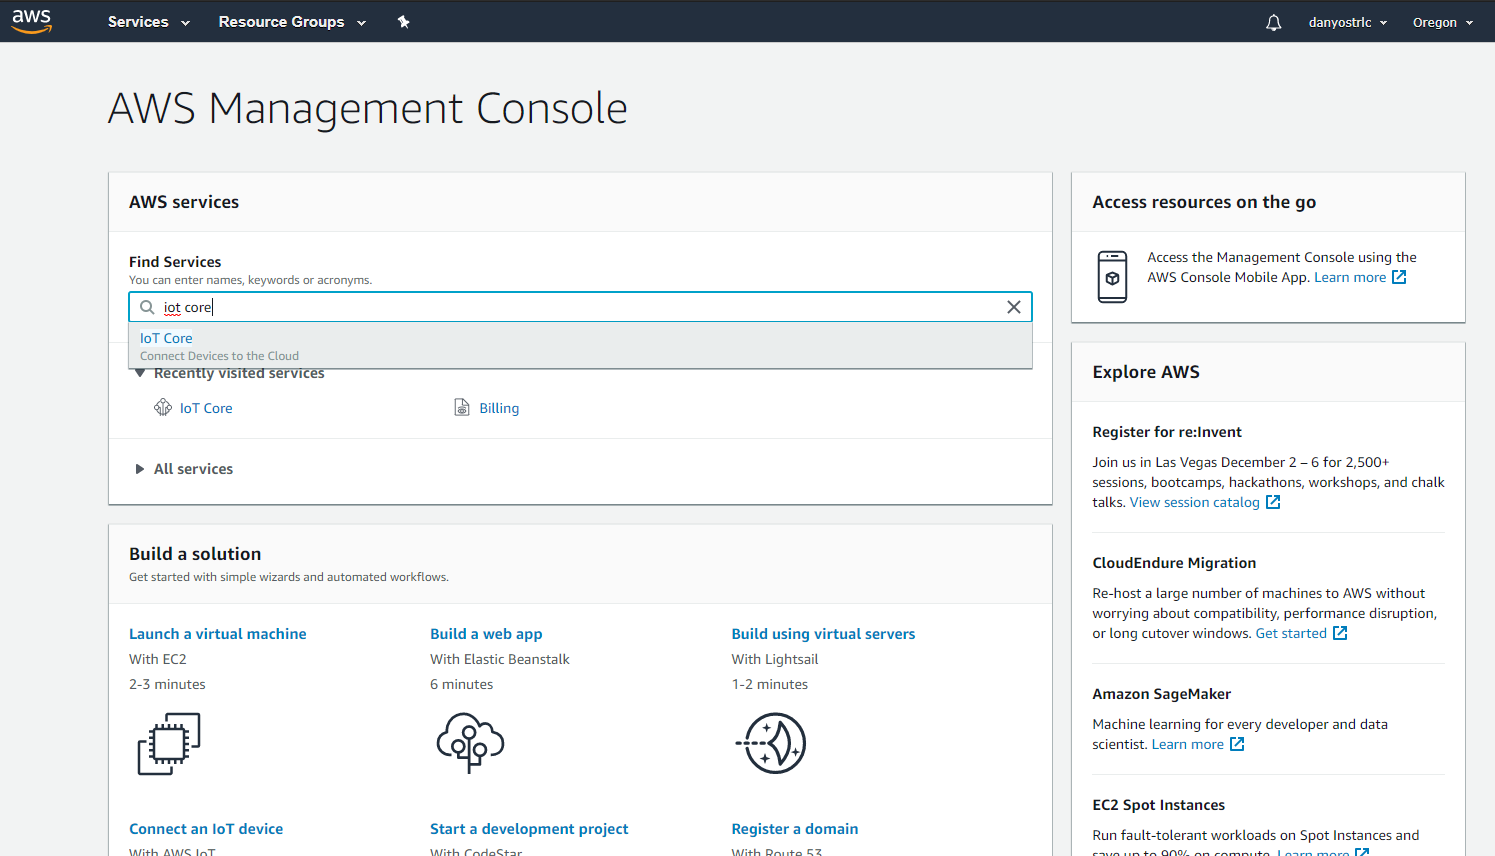Open the danyostrlc account menu
Image resolution: width=1495 pixels, height=856 pixels.
pos(1347,22)
